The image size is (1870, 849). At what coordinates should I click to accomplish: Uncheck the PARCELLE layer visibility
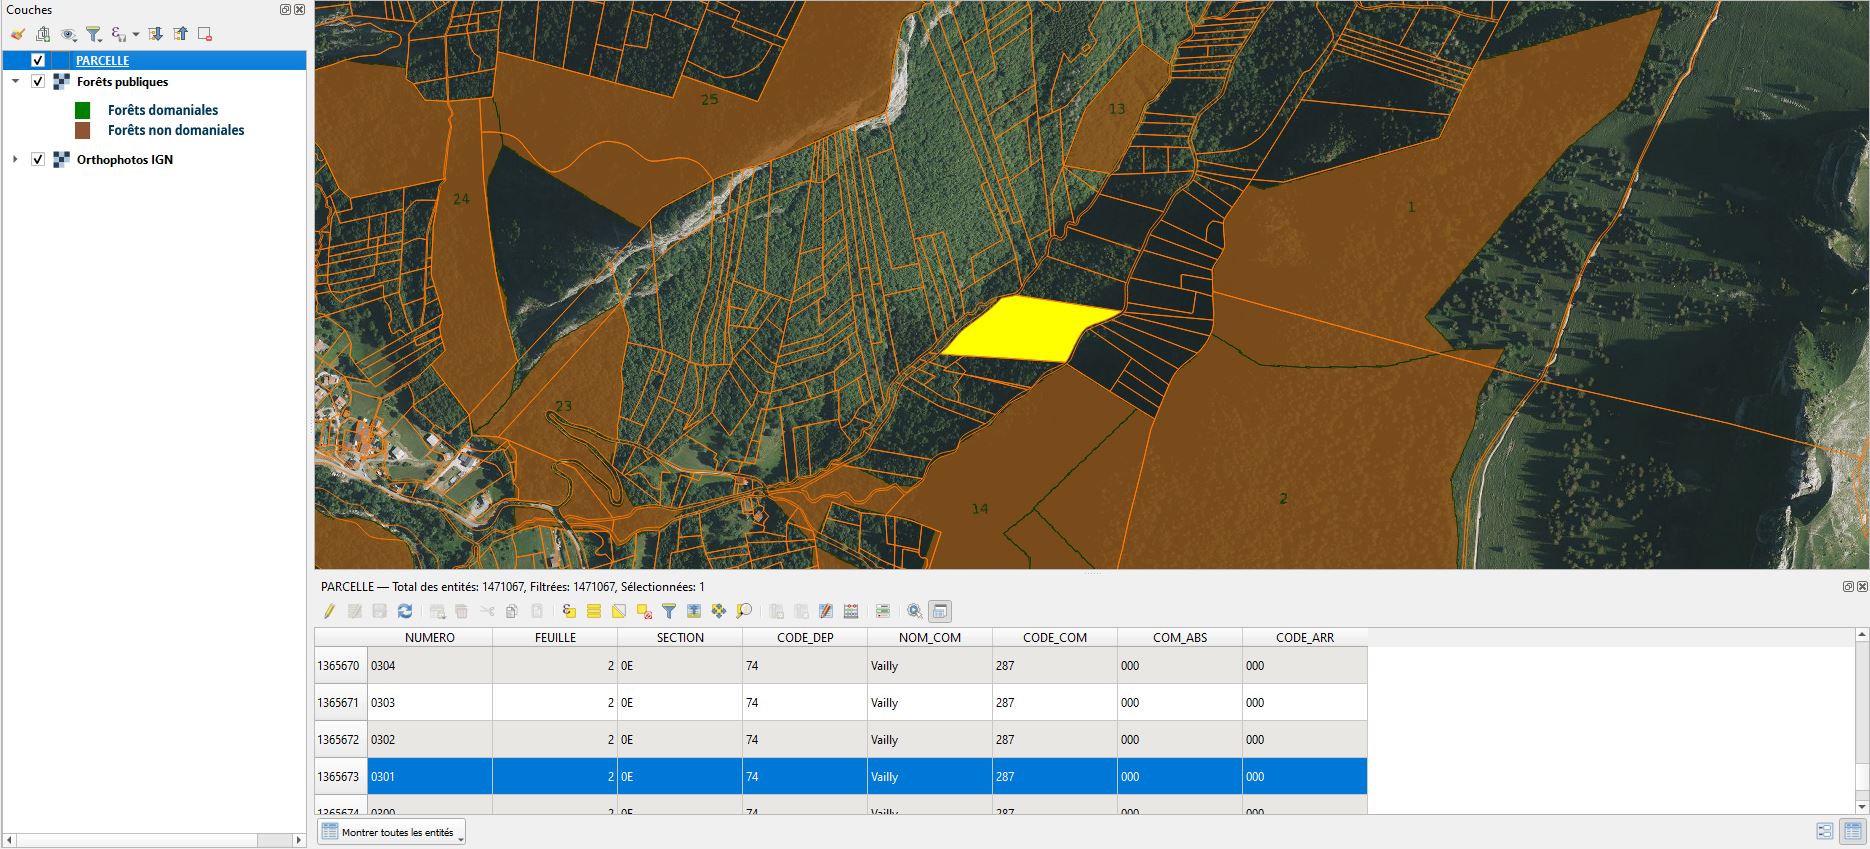coord(38,61)
